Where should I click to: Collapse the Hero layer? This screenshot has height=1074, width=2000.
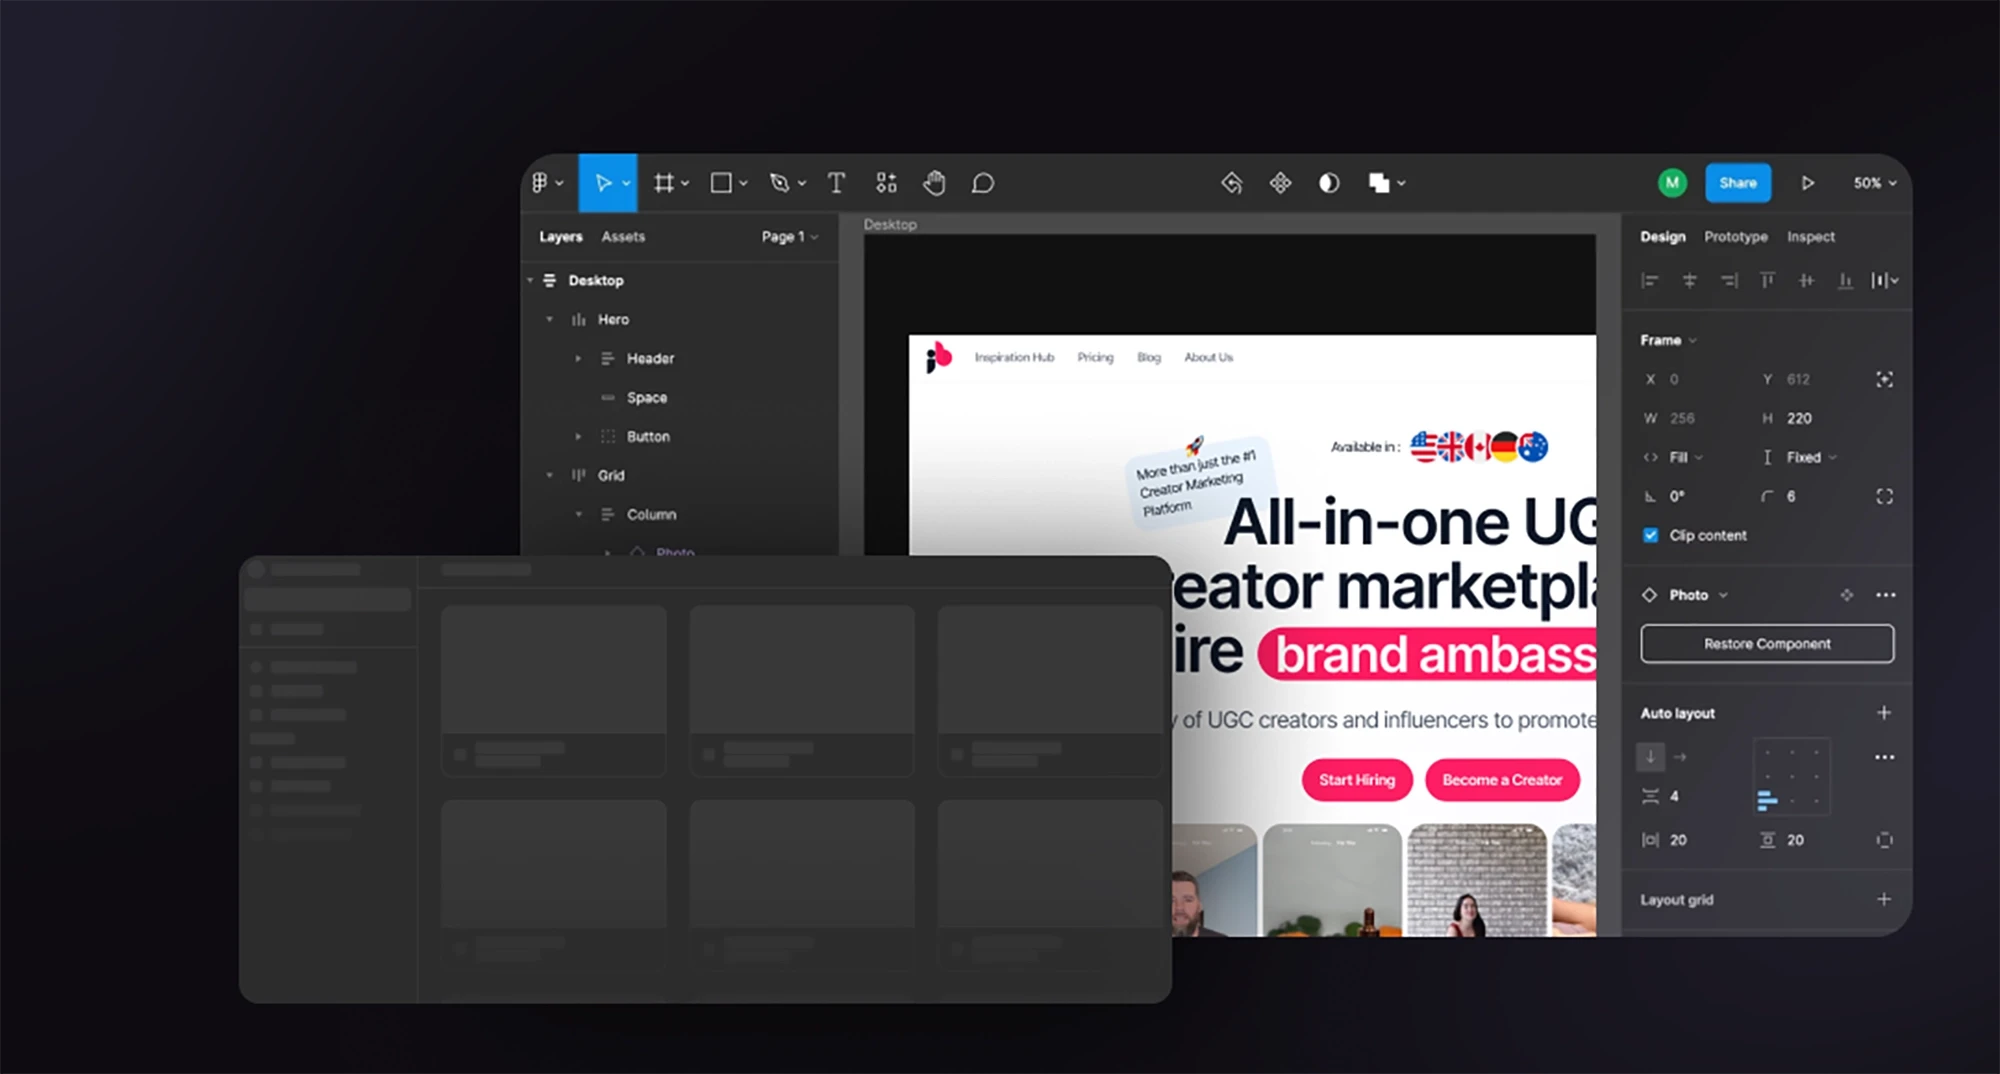coord(549,320)
